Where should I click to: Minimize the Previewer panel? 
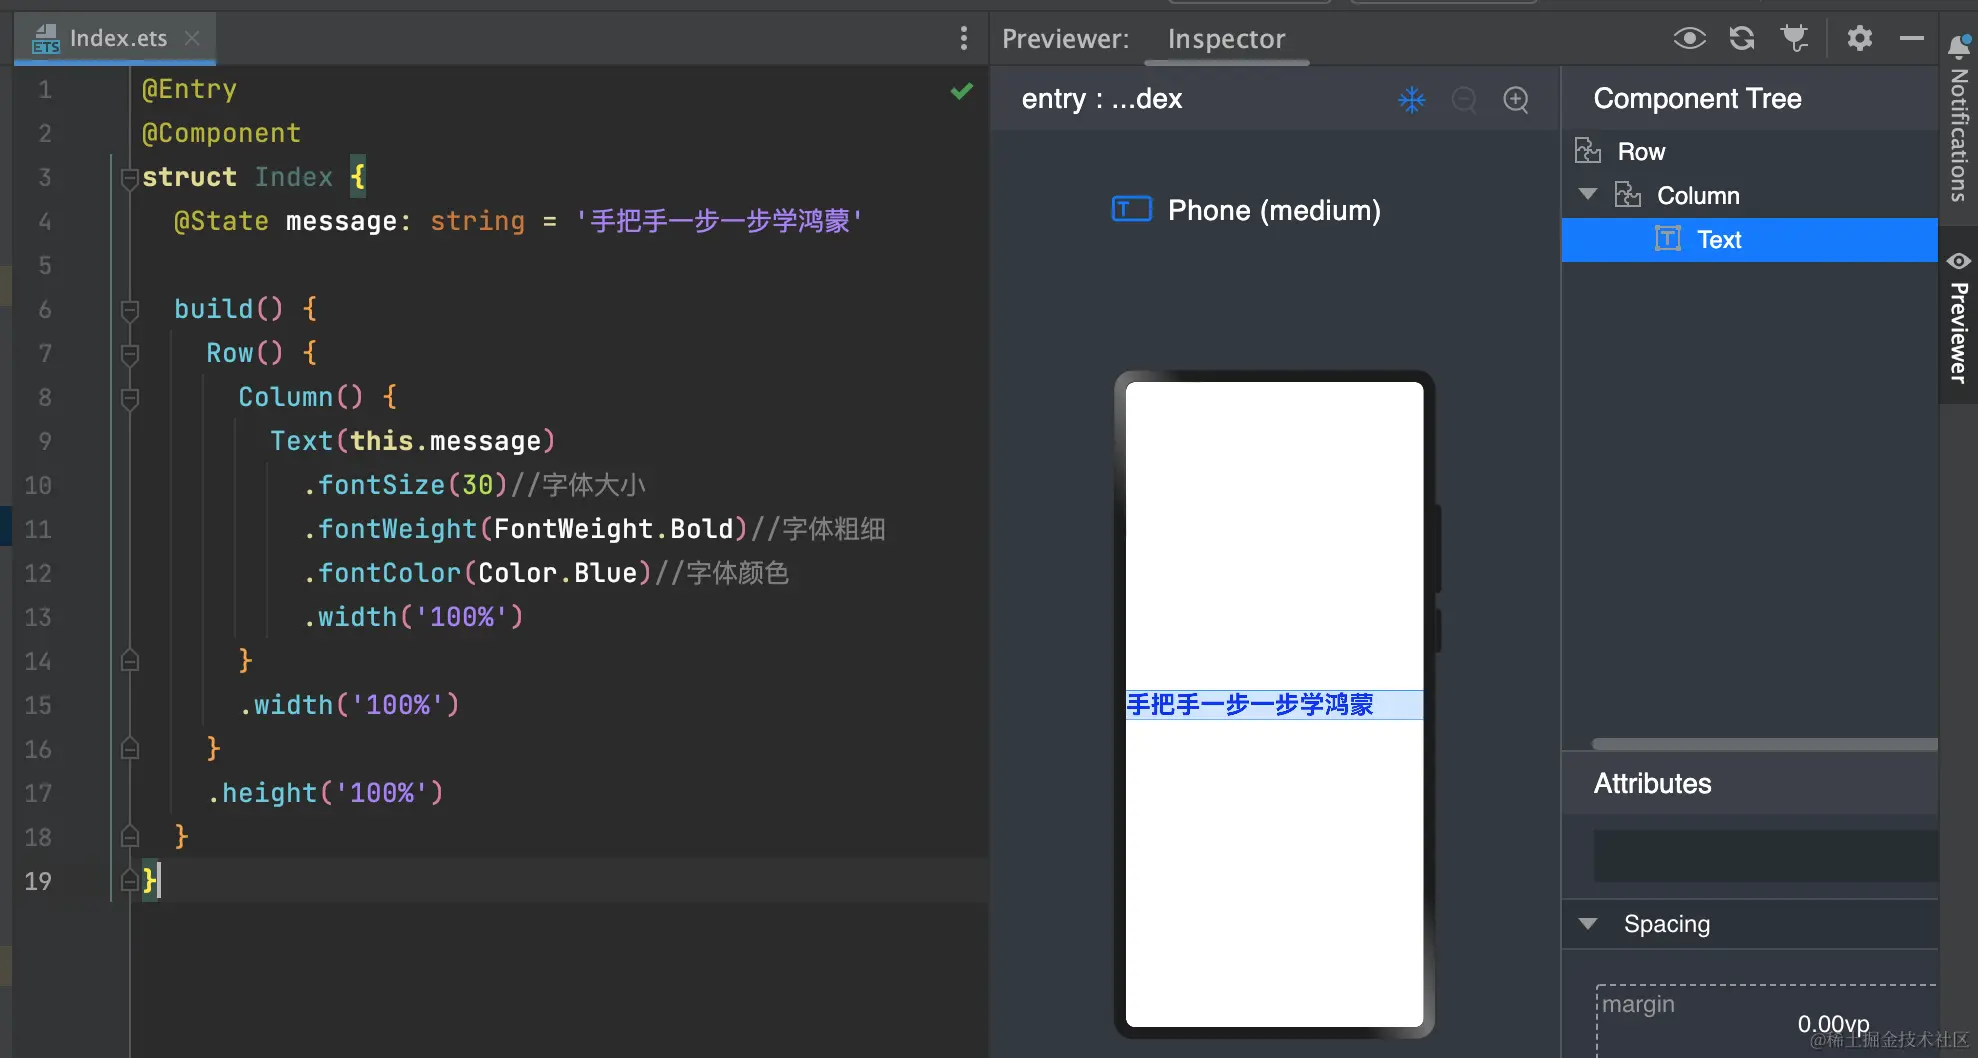pos(1912,38)
